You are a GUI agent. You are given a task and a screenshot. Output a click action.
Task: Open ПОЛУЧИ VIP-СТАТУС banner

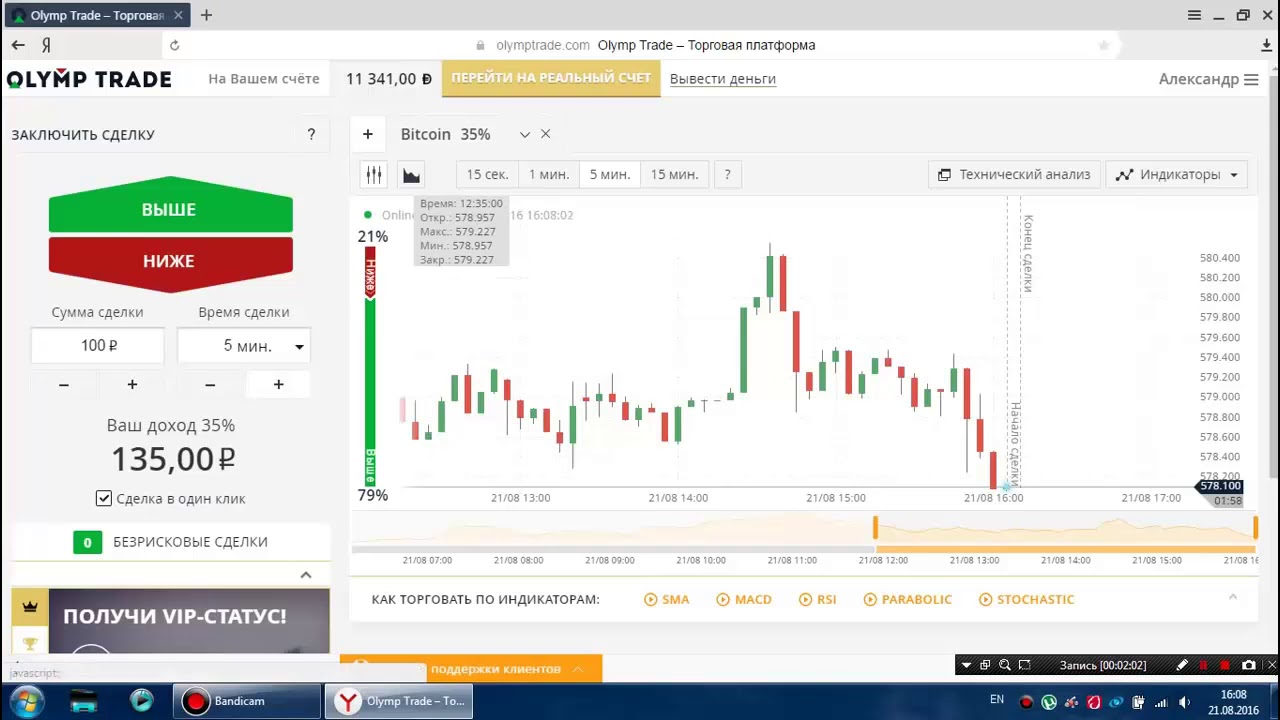[x=189, y=620]
